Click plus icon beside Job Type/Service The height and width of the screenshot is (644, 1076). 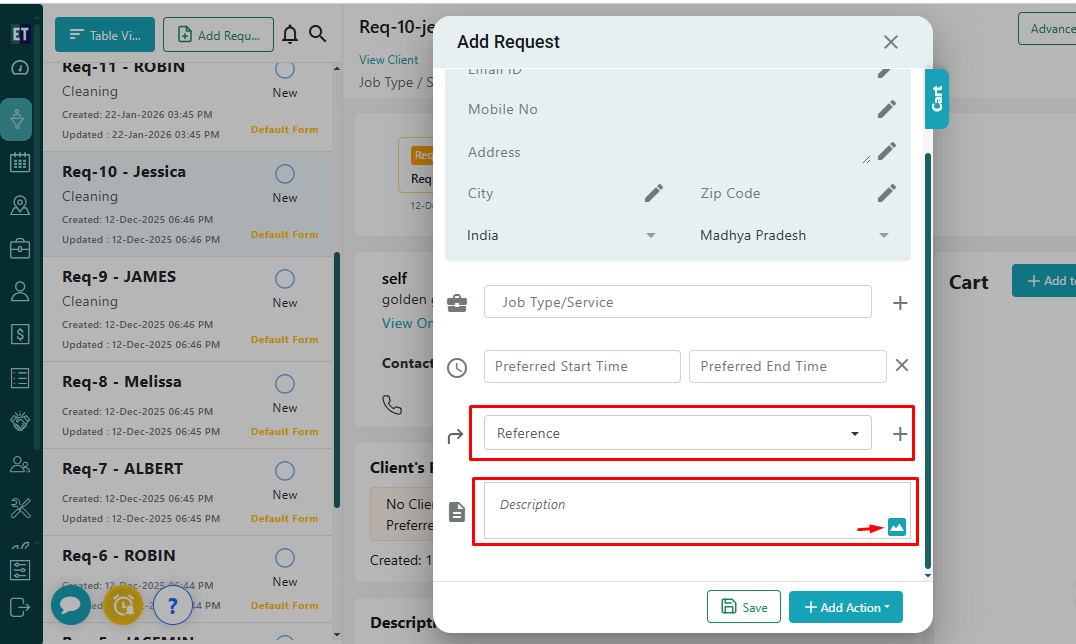[900, 302]
